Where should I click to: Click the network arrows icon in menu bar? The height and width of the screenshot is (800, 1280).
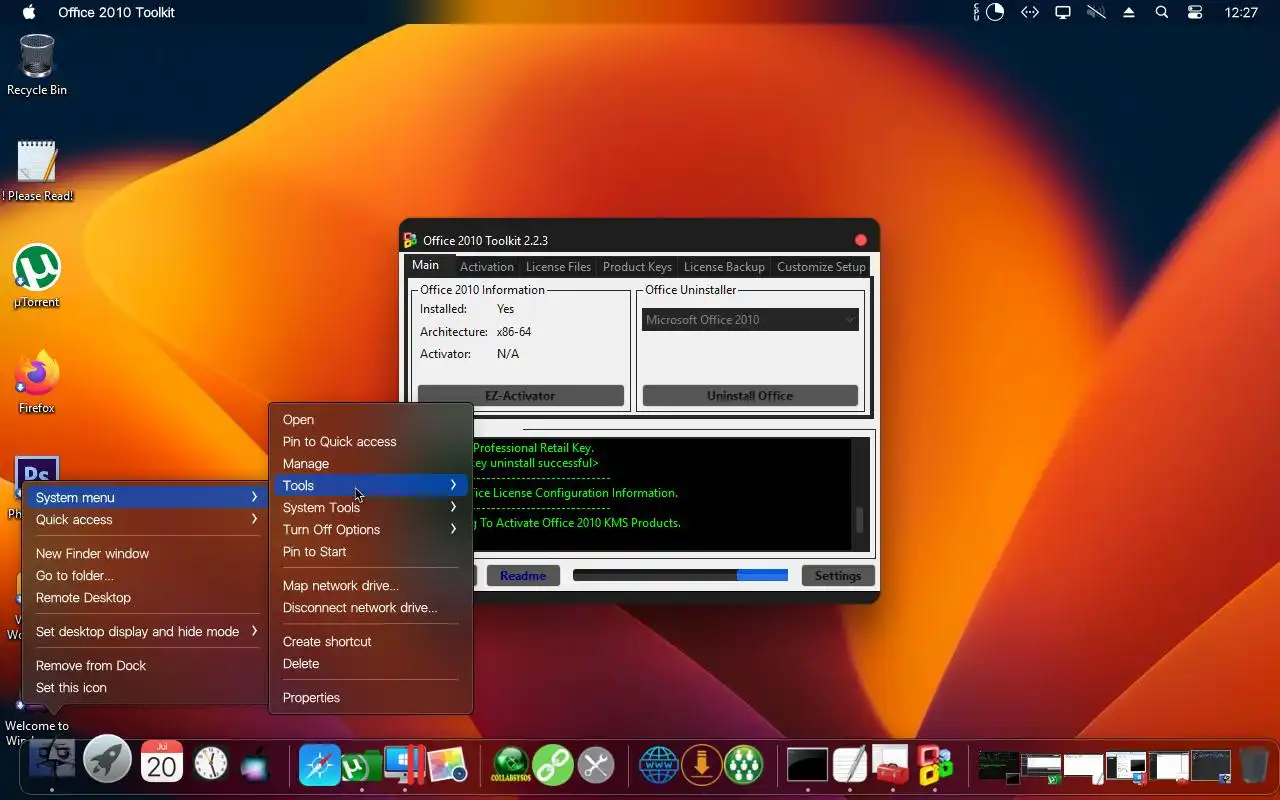click(x=1029, y=12)
